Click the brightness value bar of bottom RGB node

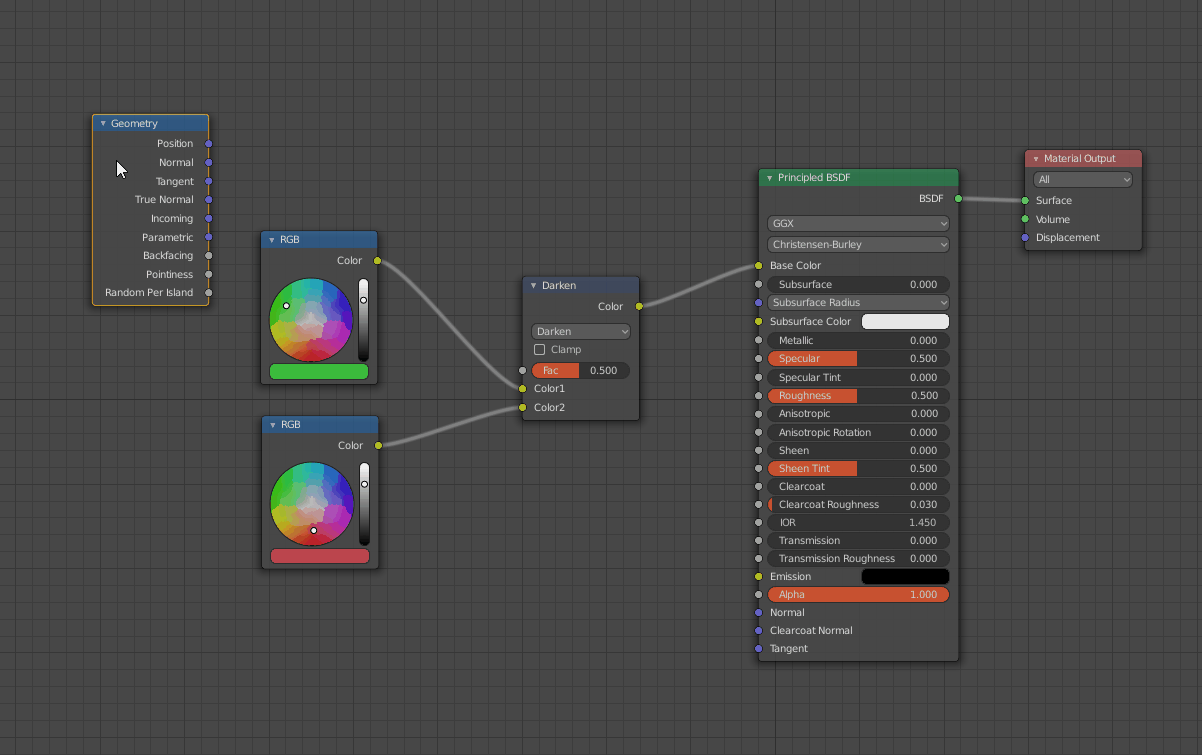pos(364,504)
